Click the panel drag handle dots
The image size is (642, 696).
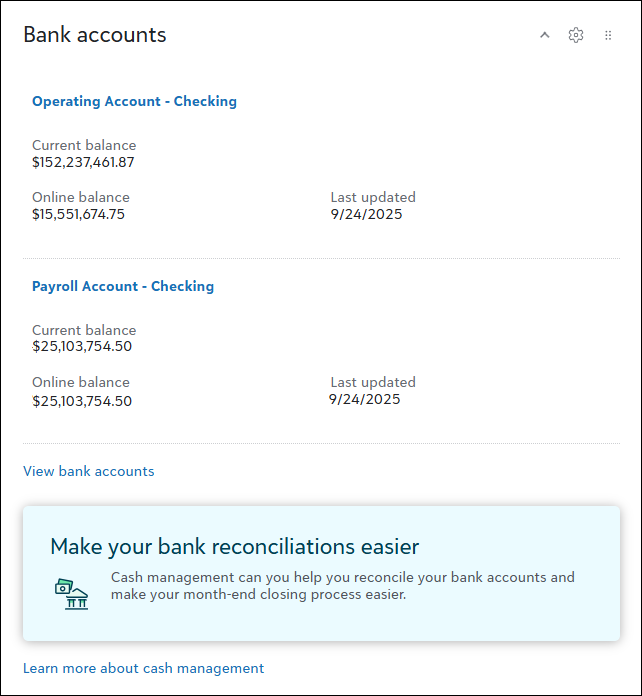point(608,35)
